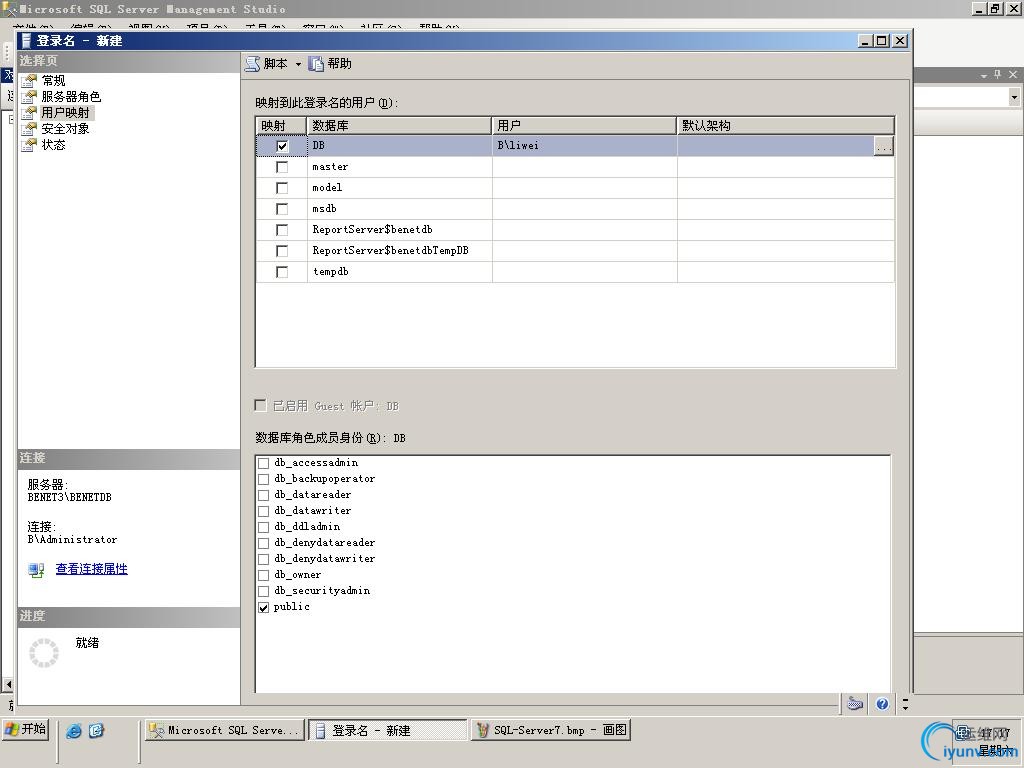Viewport: 1024px width, 768px height.
Task: Click the 已启用 Guest 帐户 checkbox
Action: pos(261,406)
